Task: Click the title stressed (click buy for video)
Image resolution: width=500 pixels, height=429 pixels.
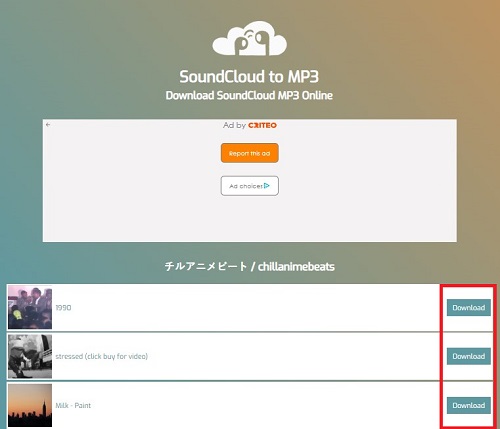Action: tap(101, 356)
